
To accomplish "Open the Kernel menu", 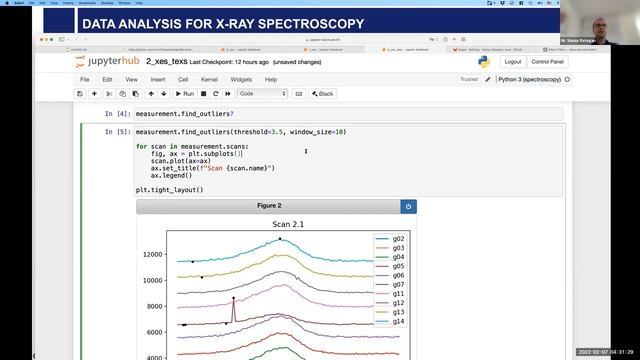I will pyautogui.click(x=209, y=80).
